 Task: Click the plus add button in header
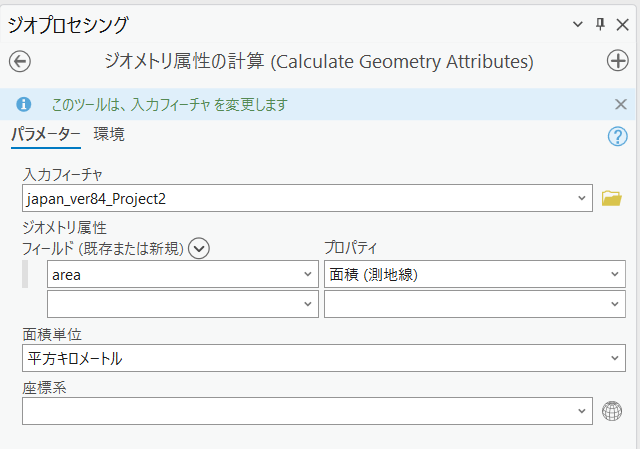click(618, 61)
